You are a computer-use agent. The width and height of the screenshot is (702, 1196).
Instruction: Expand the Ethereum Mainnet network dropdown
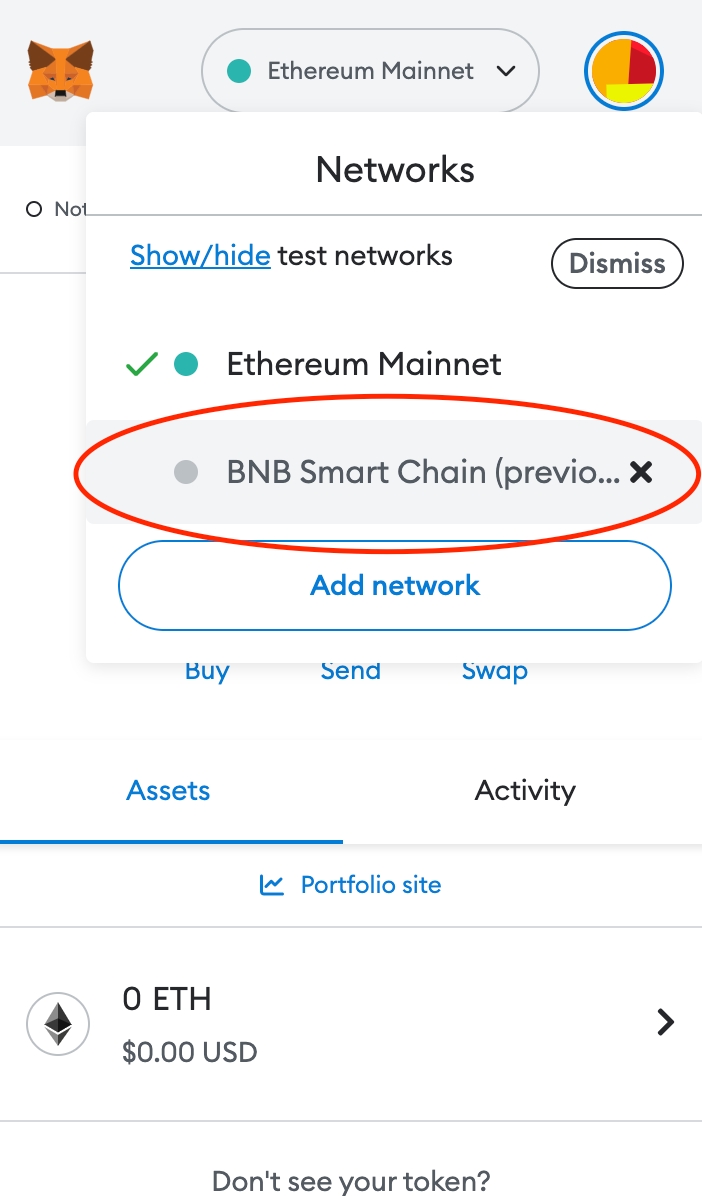pos(371,72)
